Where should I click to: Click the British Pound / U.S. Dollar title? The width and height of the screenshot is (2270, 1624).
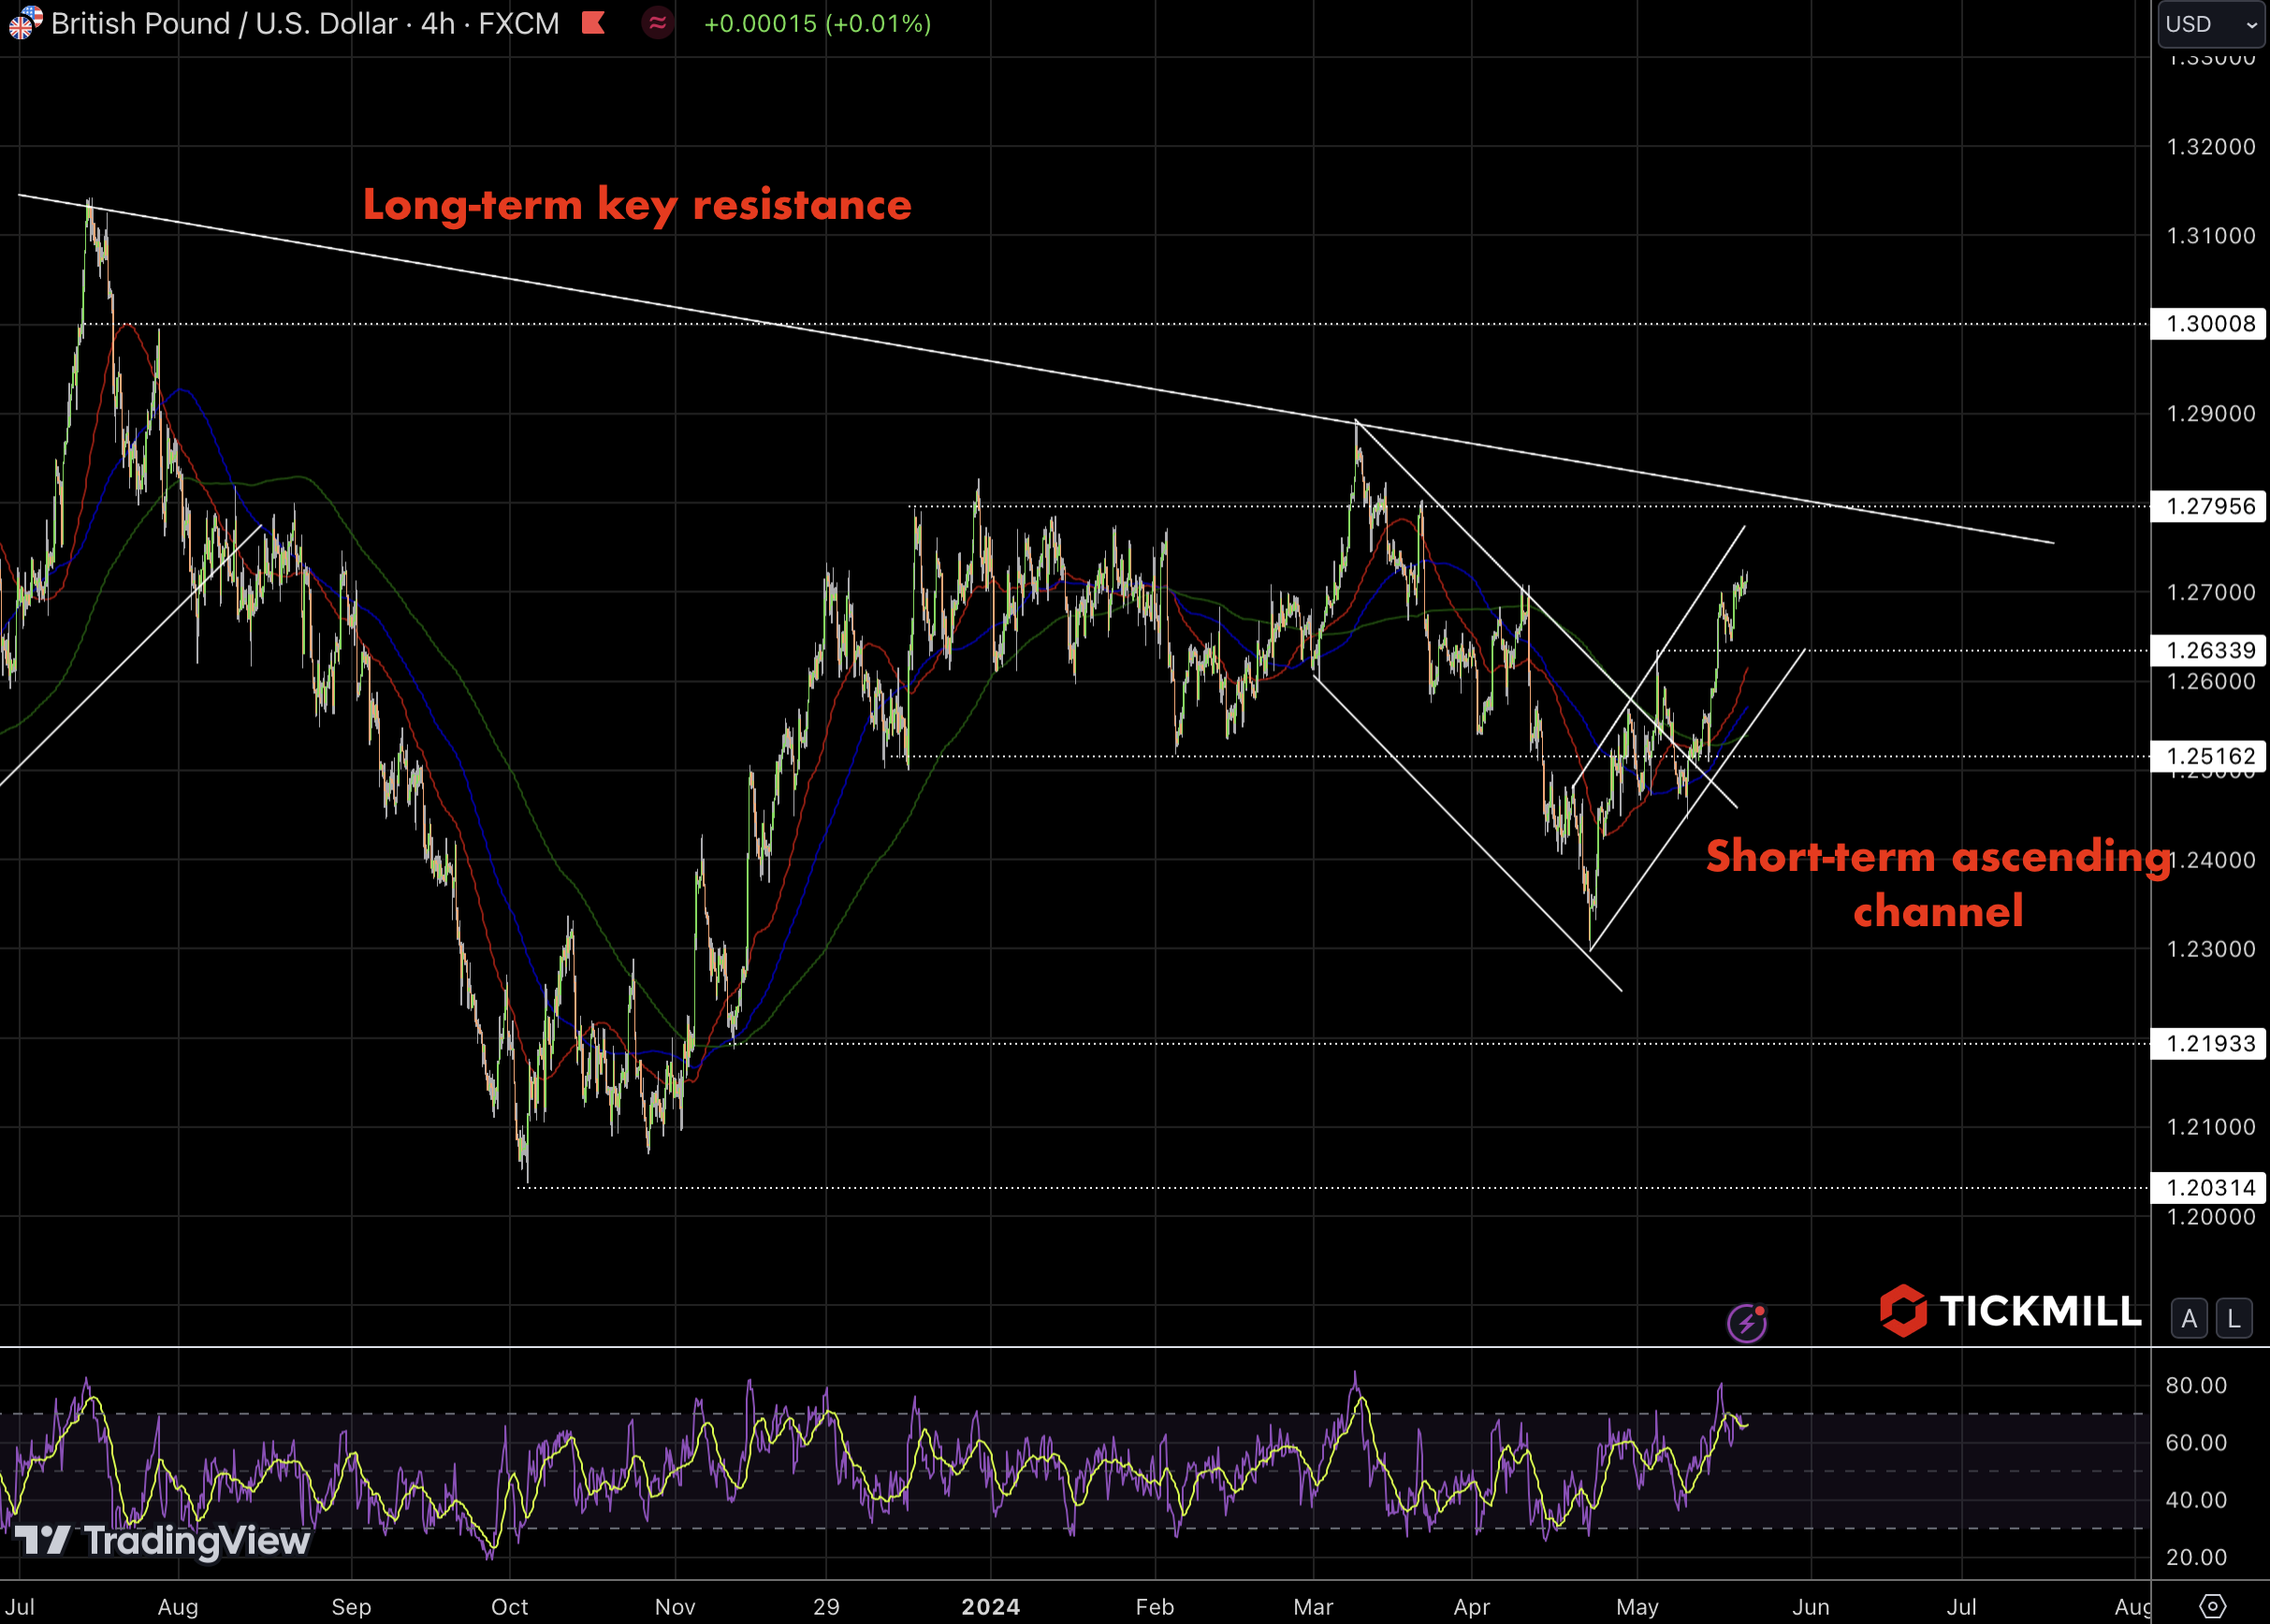point(225,23)
